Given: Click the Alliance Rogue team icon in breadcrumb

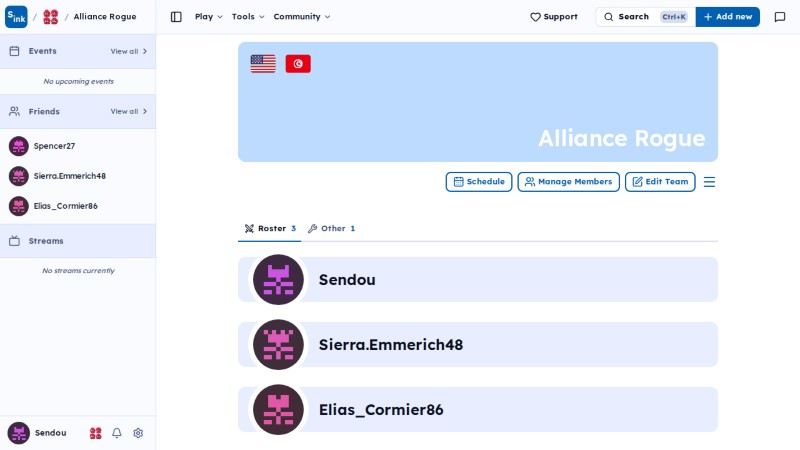Looking at the screenshot, I should click(x=51, y=17).
